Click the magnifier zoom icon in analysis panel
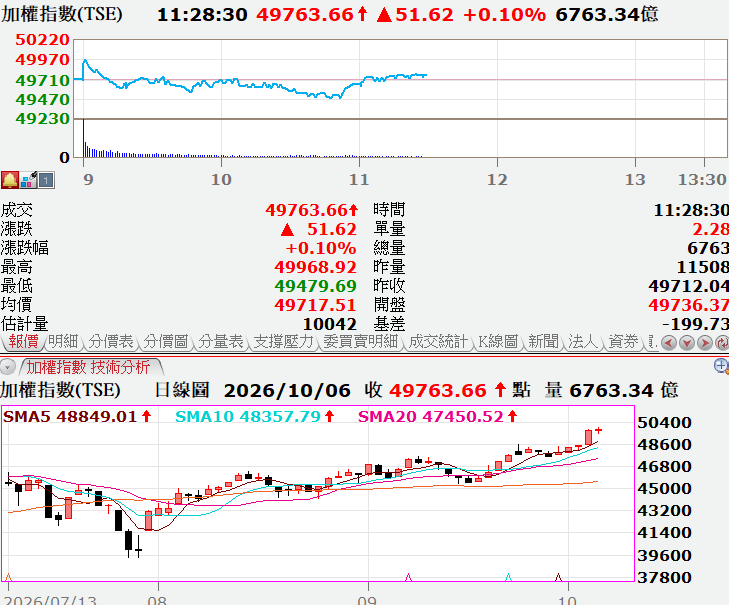The height and width of the screenshot is (605, 729). click(721, 366)
